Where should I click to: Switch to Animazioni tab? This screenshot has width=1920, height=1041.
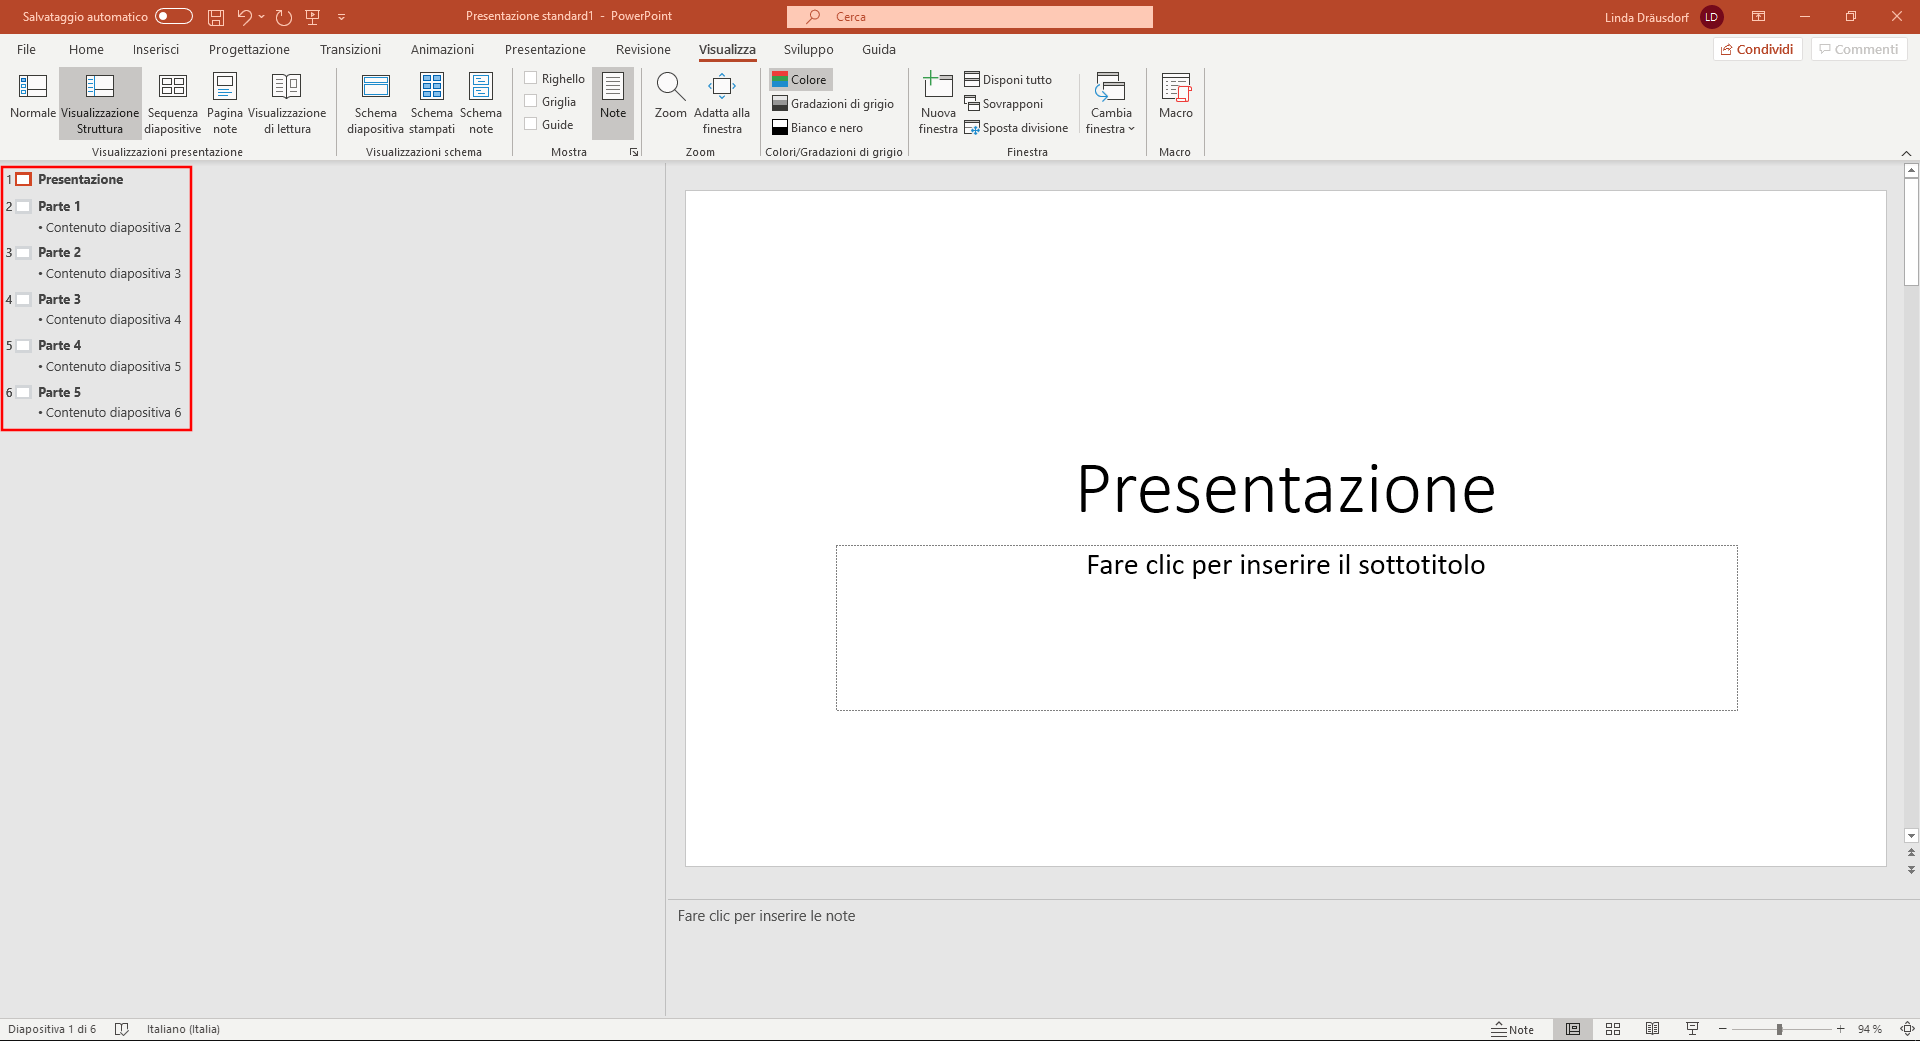point(442,49)
